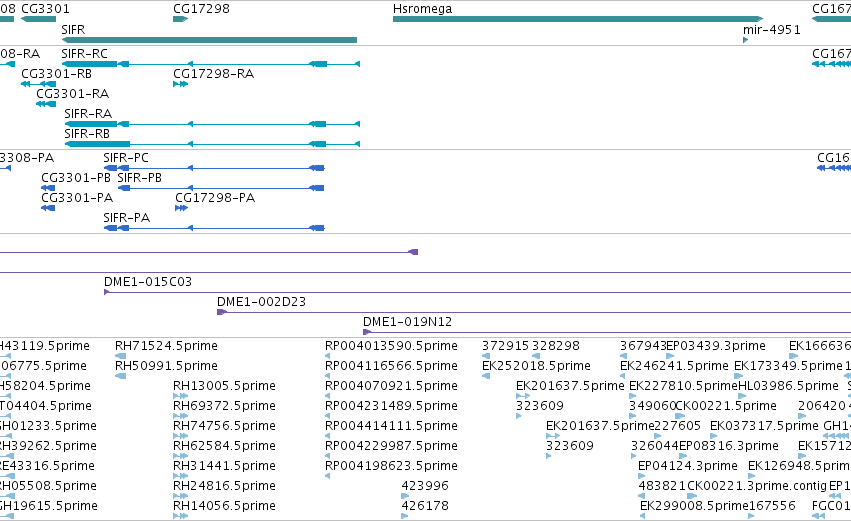Image resolution: width=851 pixels, height=521 pixels.
Task: Click the CG3301-PB protein label
Action: pos(76,178)
